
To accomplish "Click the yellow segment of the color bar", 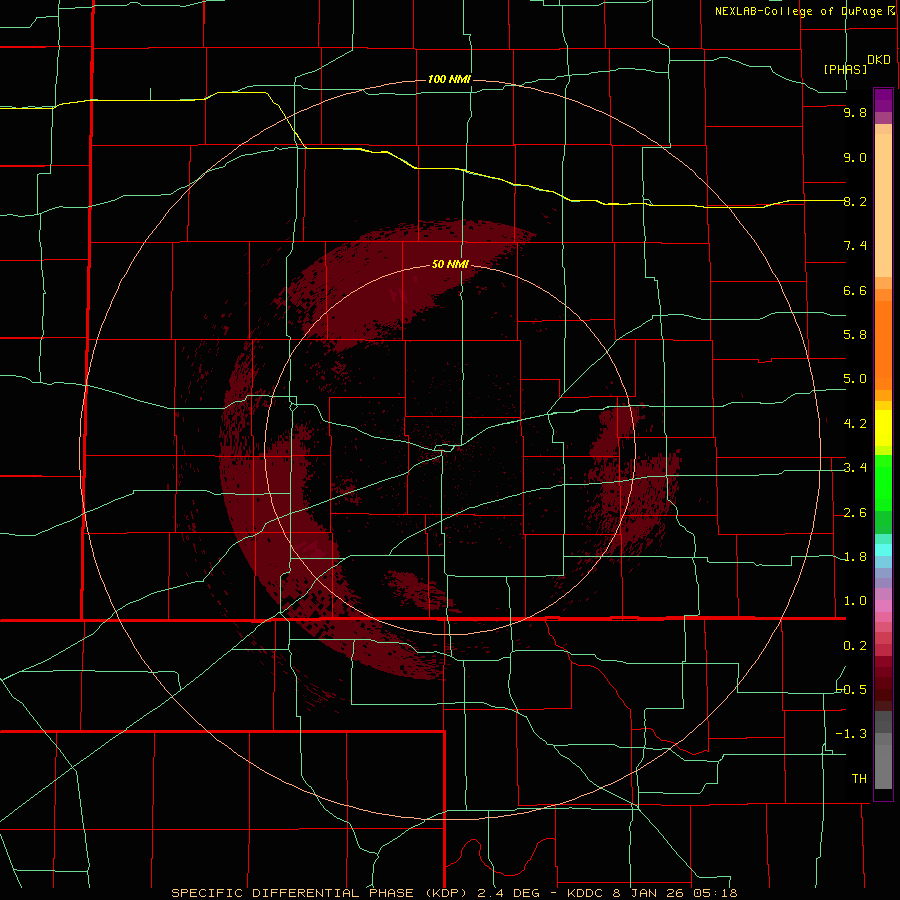I will (x=883, y=428).
